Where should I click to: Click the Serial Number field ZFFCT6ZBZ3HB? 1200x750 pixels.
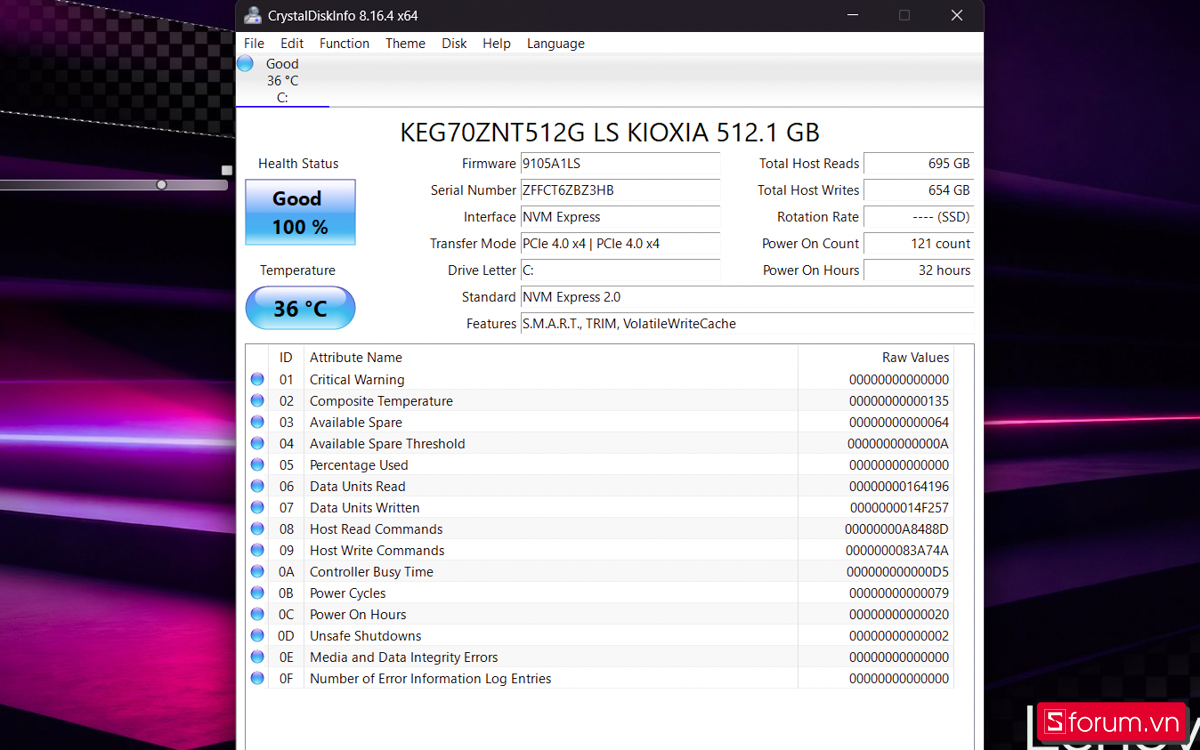(x=620, y=190)
